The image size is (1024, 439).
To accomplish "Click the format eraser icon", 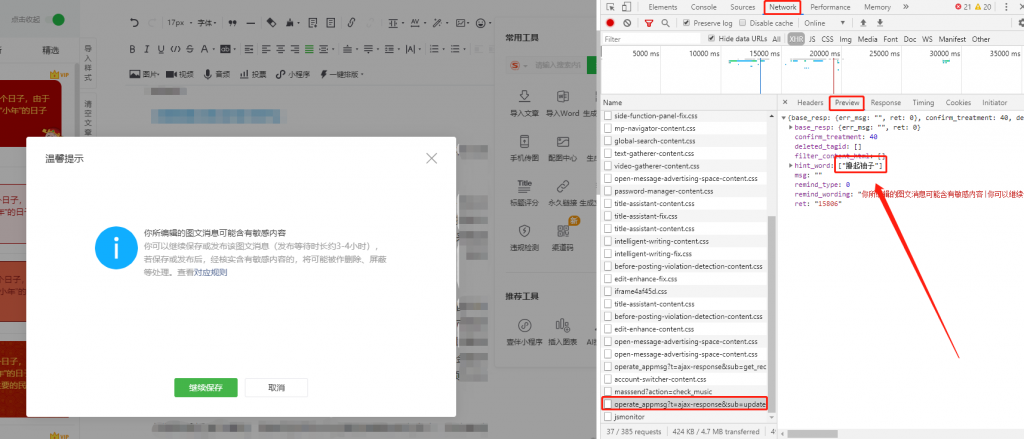I will 272,23.
